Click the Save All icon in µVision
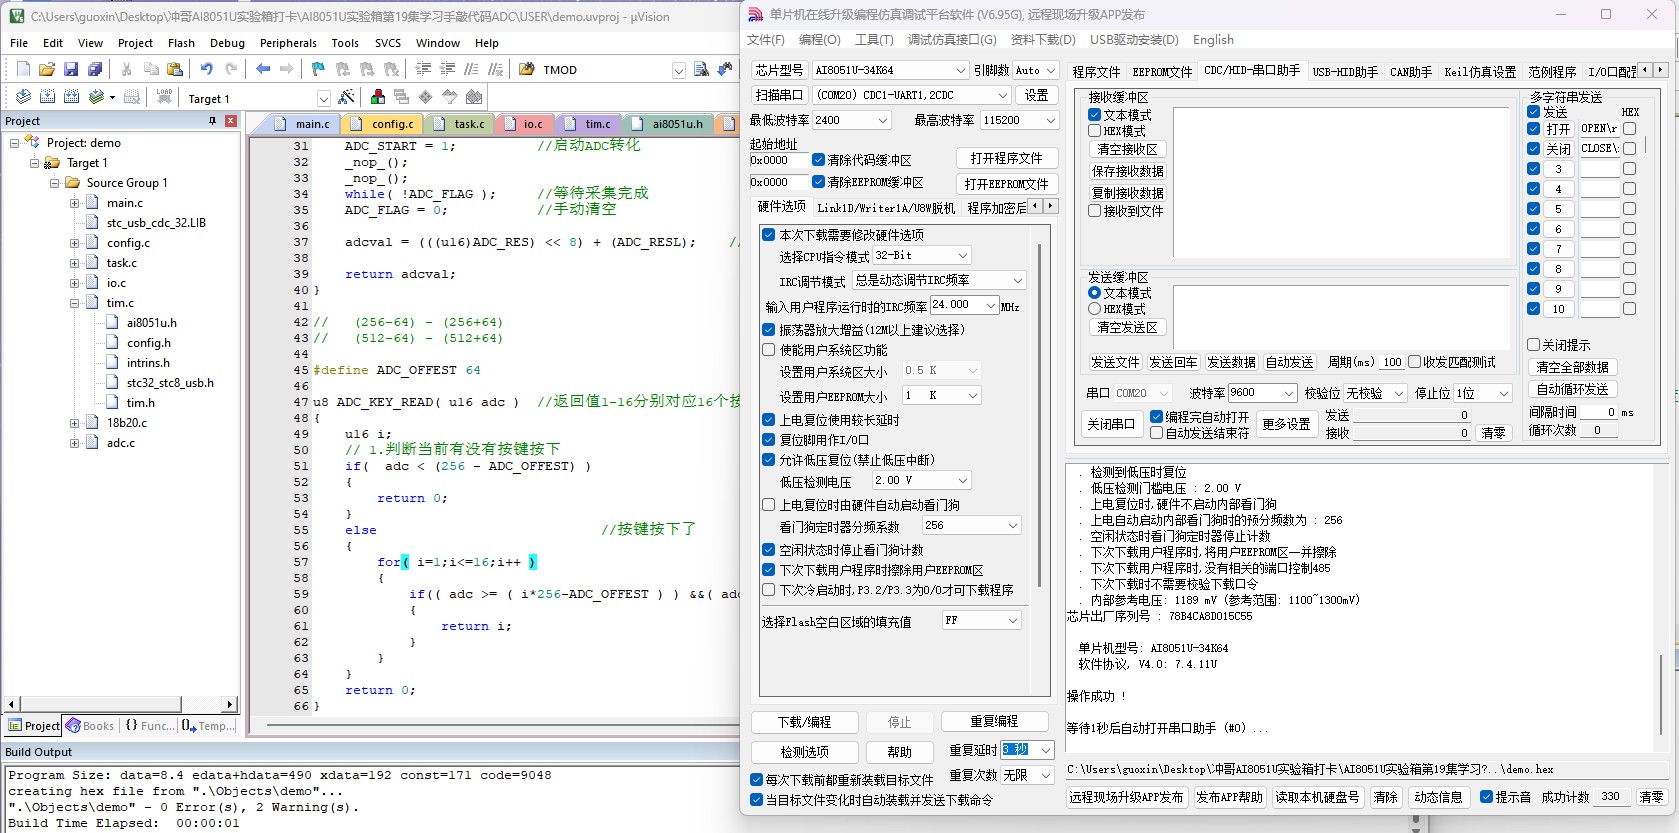Screen dimensions: 1679x833 coord(94,69)
